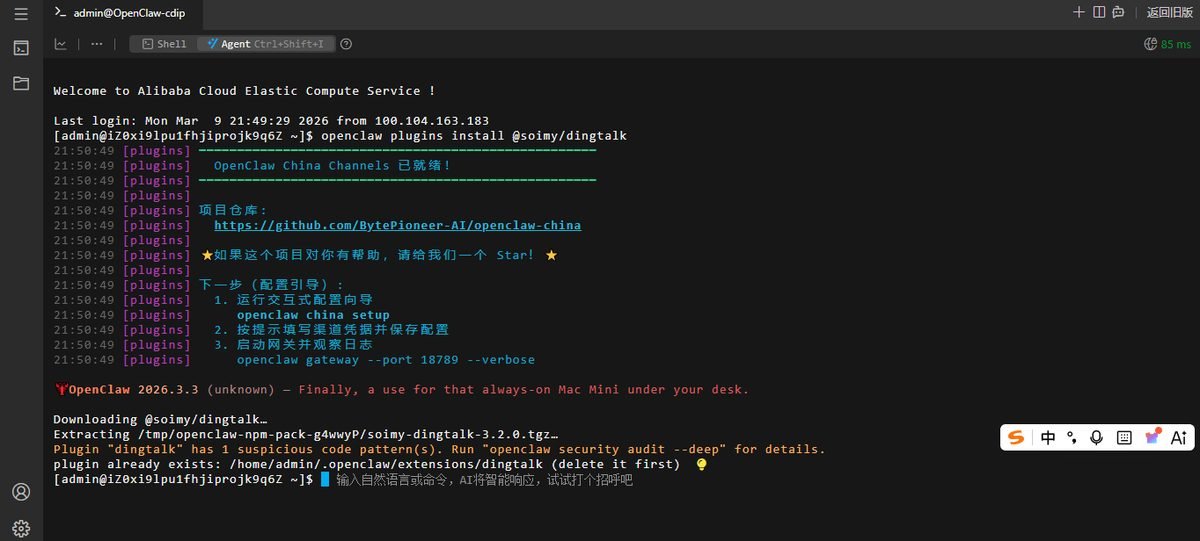Viewport: 1200px width, 541px height.
Task: Open the openclaw-china GitHub repository link
Action: [397, 225]
